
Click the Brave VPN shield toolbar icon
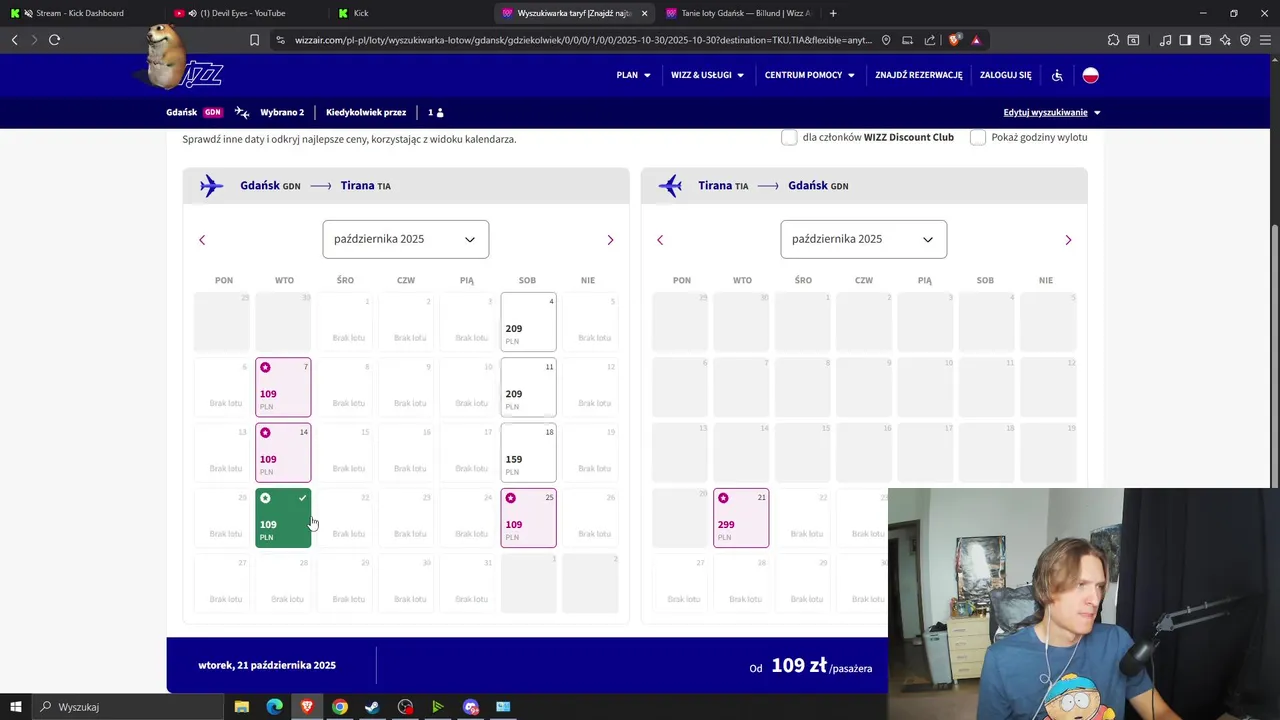click(x=1245, y=40)
